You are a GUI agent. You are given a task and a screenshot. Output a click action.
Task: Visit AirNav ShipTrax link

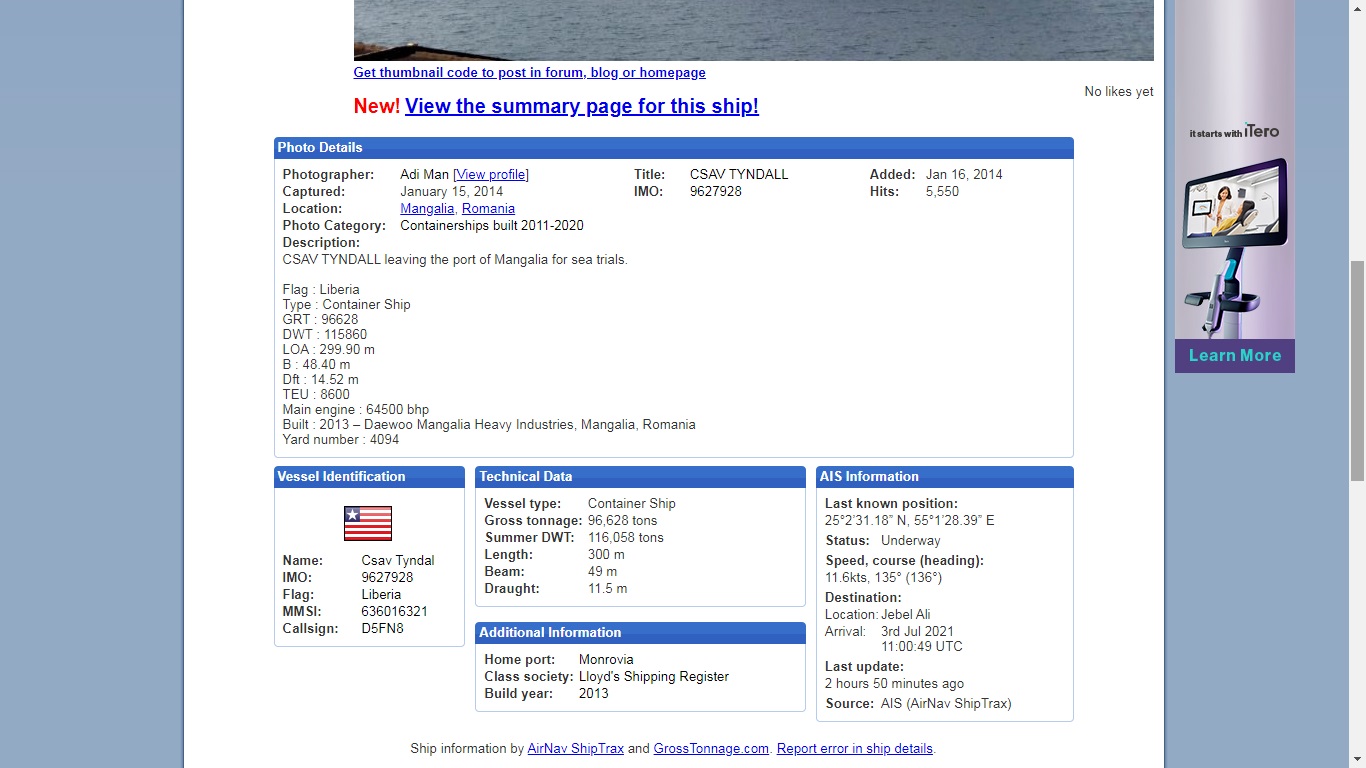576,749
